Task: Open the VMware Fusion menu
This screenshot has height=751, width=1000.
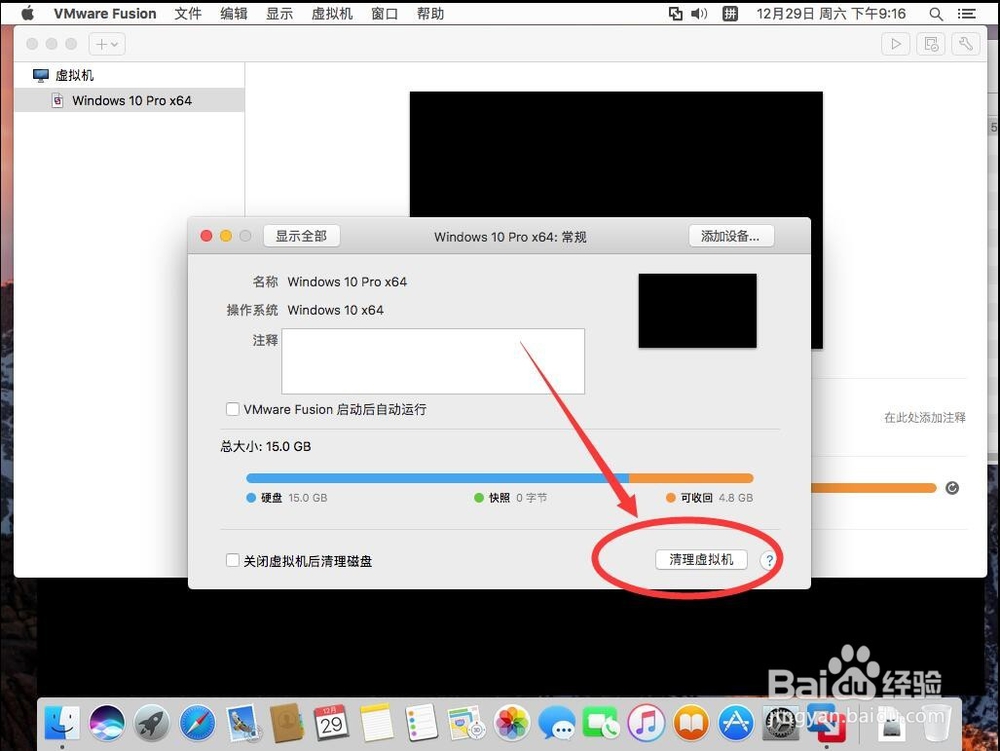Action: (105, 13)
